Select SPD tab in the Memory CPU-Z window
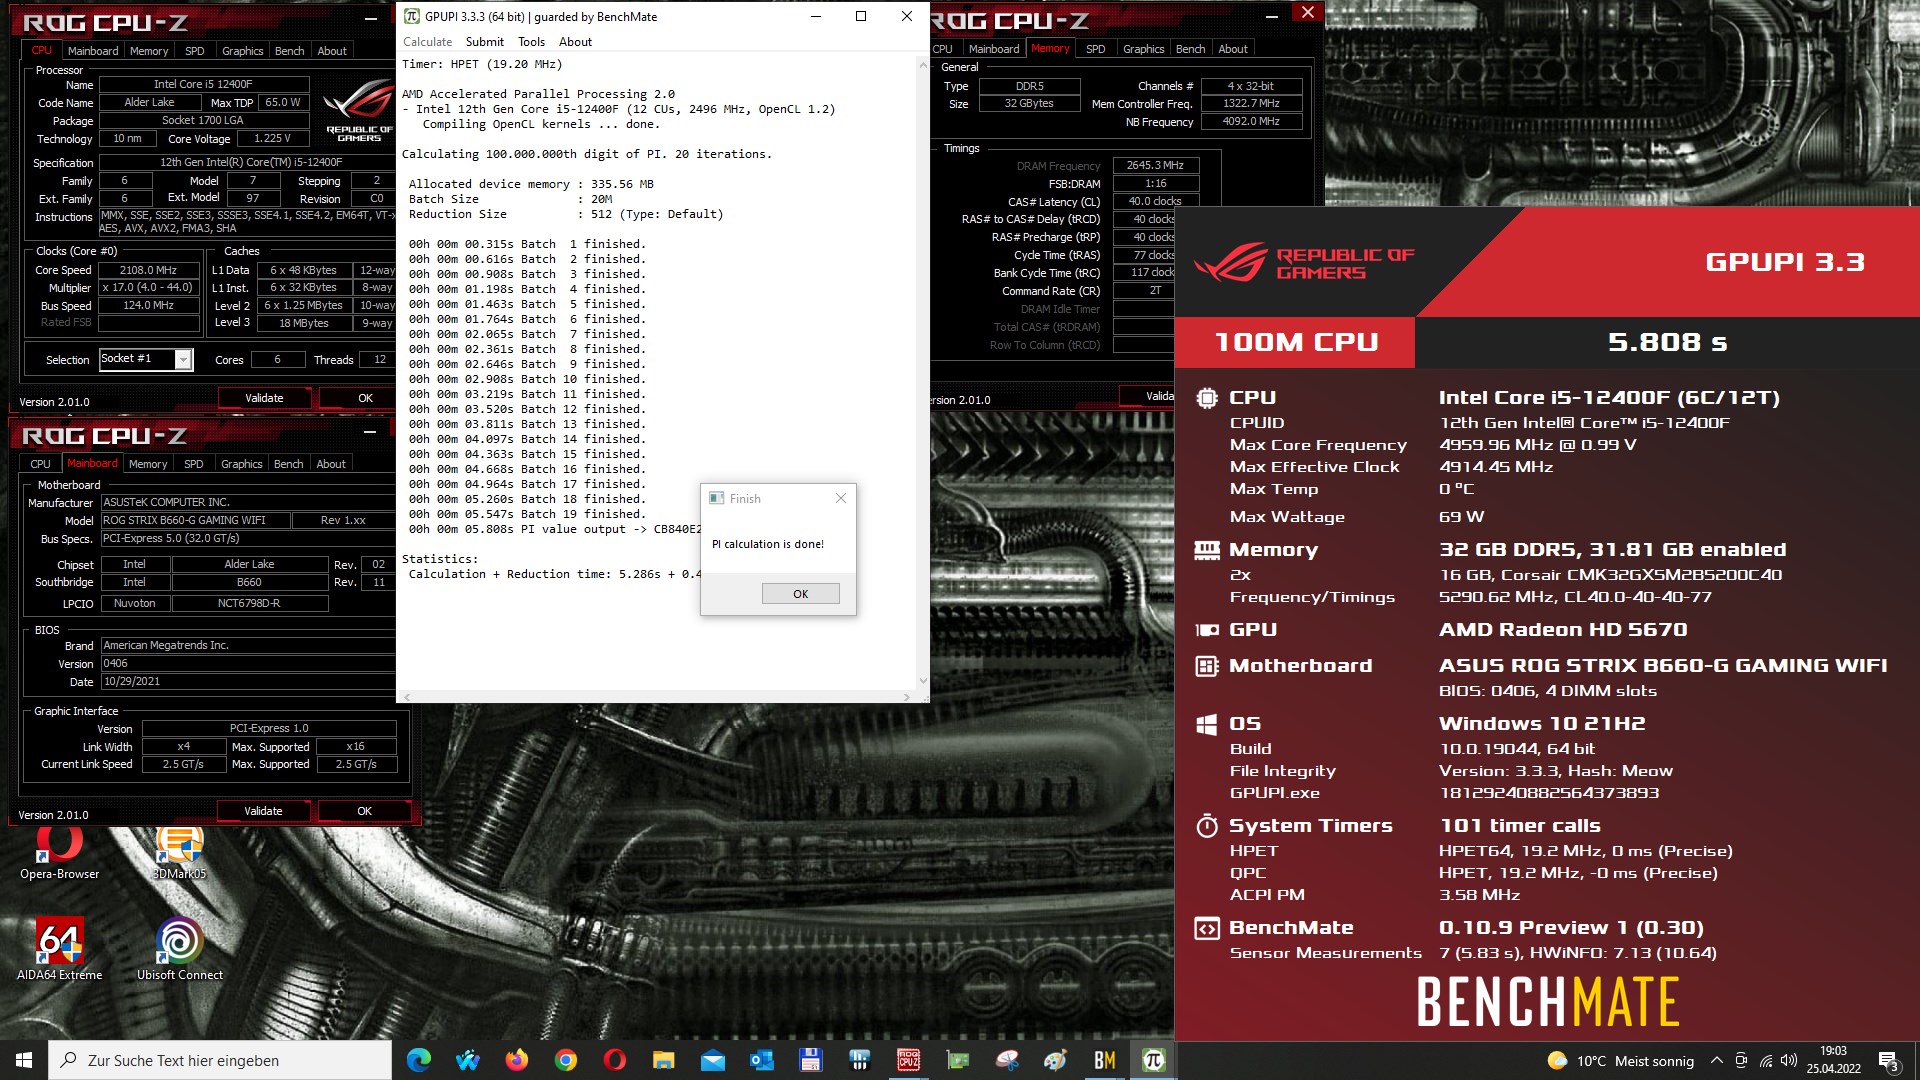 coord(1096,49)
